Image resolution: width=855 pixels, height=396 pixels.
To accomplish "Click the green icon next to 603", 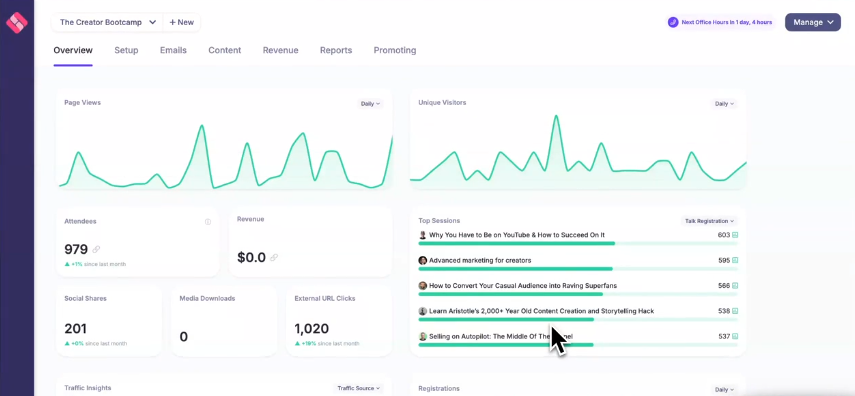I will pyautogui.click(x=735, y=235).
